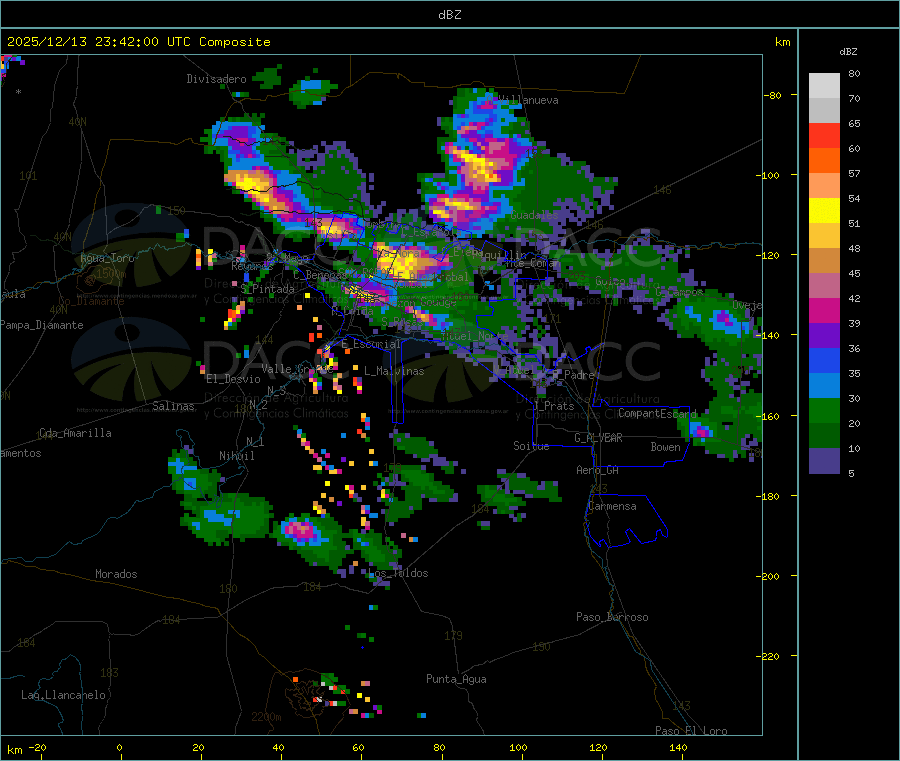Click the mauve 45 dBZ legend swatch
This screenshot has height=761, width=900.
tap(824, 286)
